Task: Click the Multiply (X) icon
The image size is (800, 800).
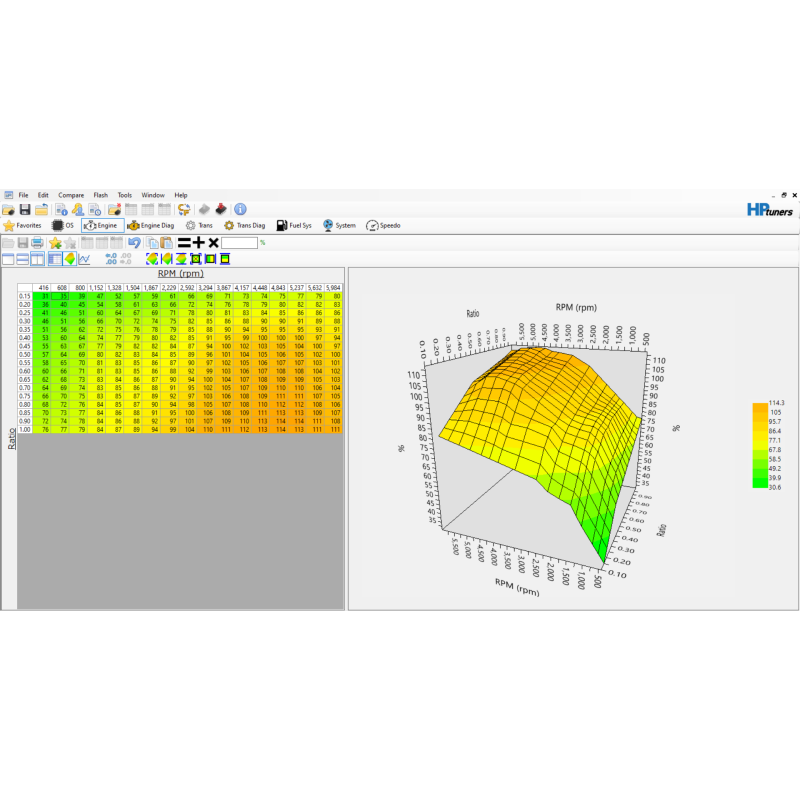Action: (213, 243)
